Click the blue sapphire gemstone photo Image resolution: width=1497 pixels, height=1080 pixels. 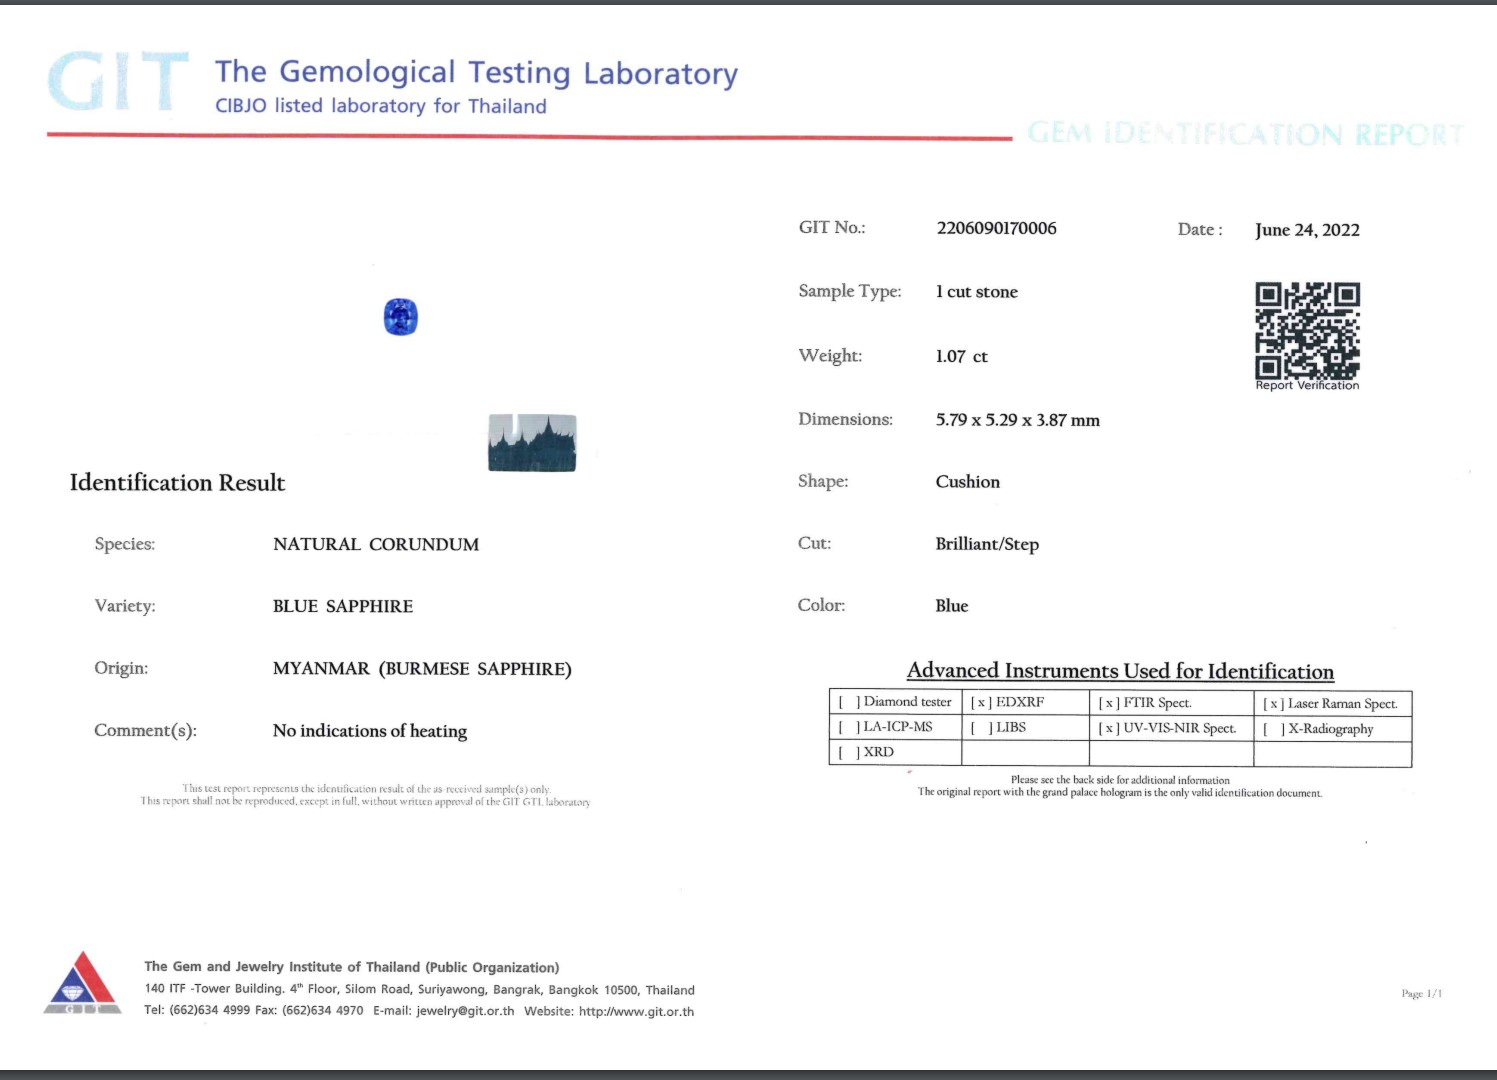(x=400, y=317)
